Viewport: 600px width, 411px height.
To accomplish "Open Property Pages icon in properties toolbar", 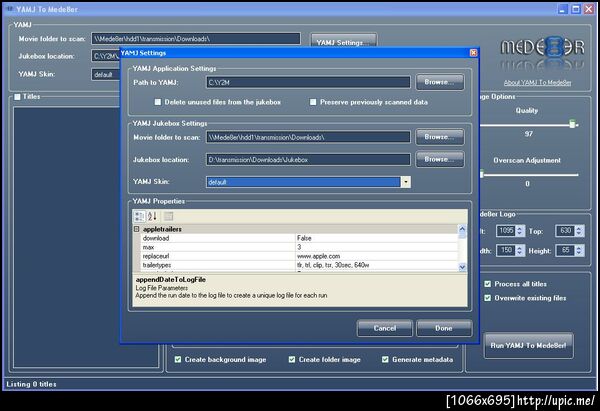I will (x=168, y=217).
